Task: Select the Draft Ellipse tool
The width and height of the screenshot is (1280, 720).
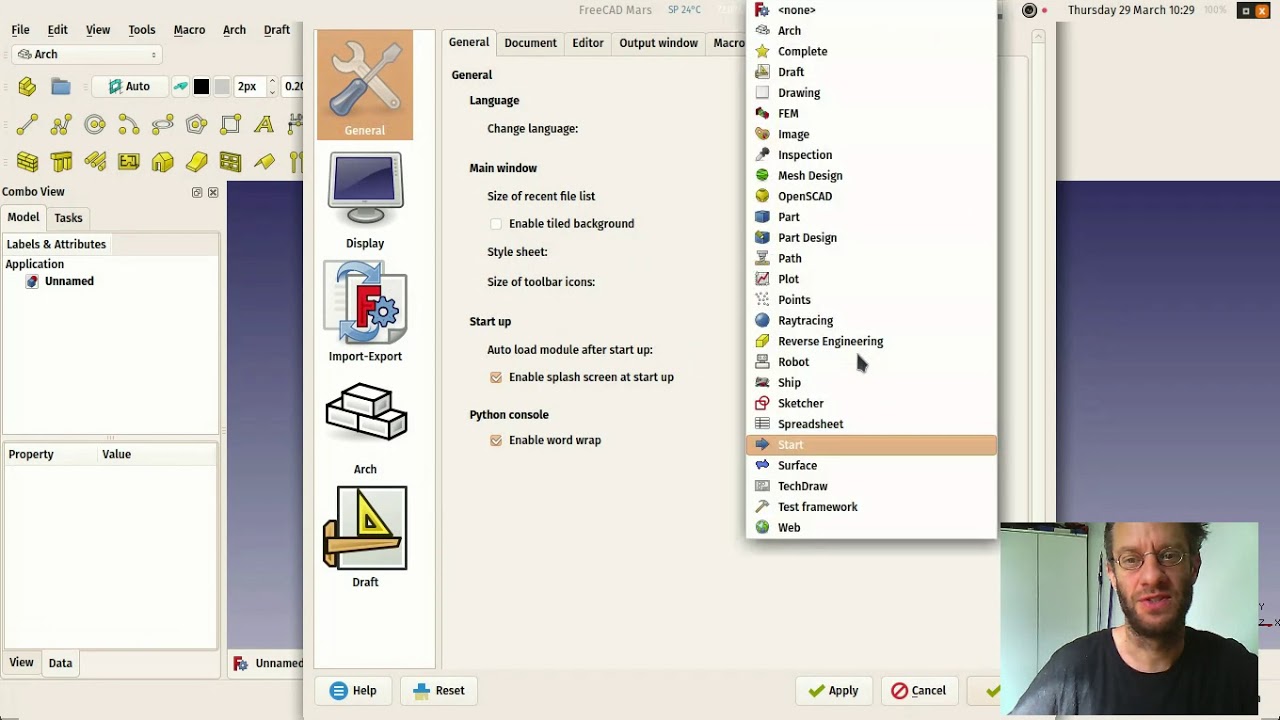Action: tap(163, 125)
